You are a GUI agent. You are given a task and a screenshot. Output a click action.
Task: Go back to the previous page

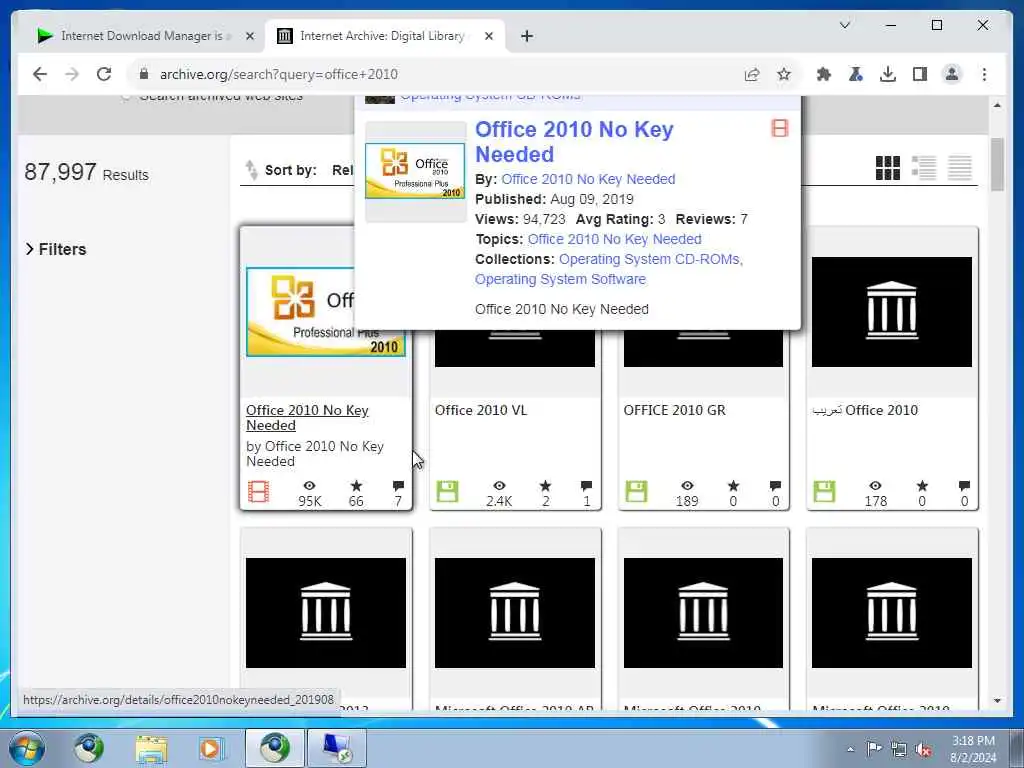[x=40, y=74]
